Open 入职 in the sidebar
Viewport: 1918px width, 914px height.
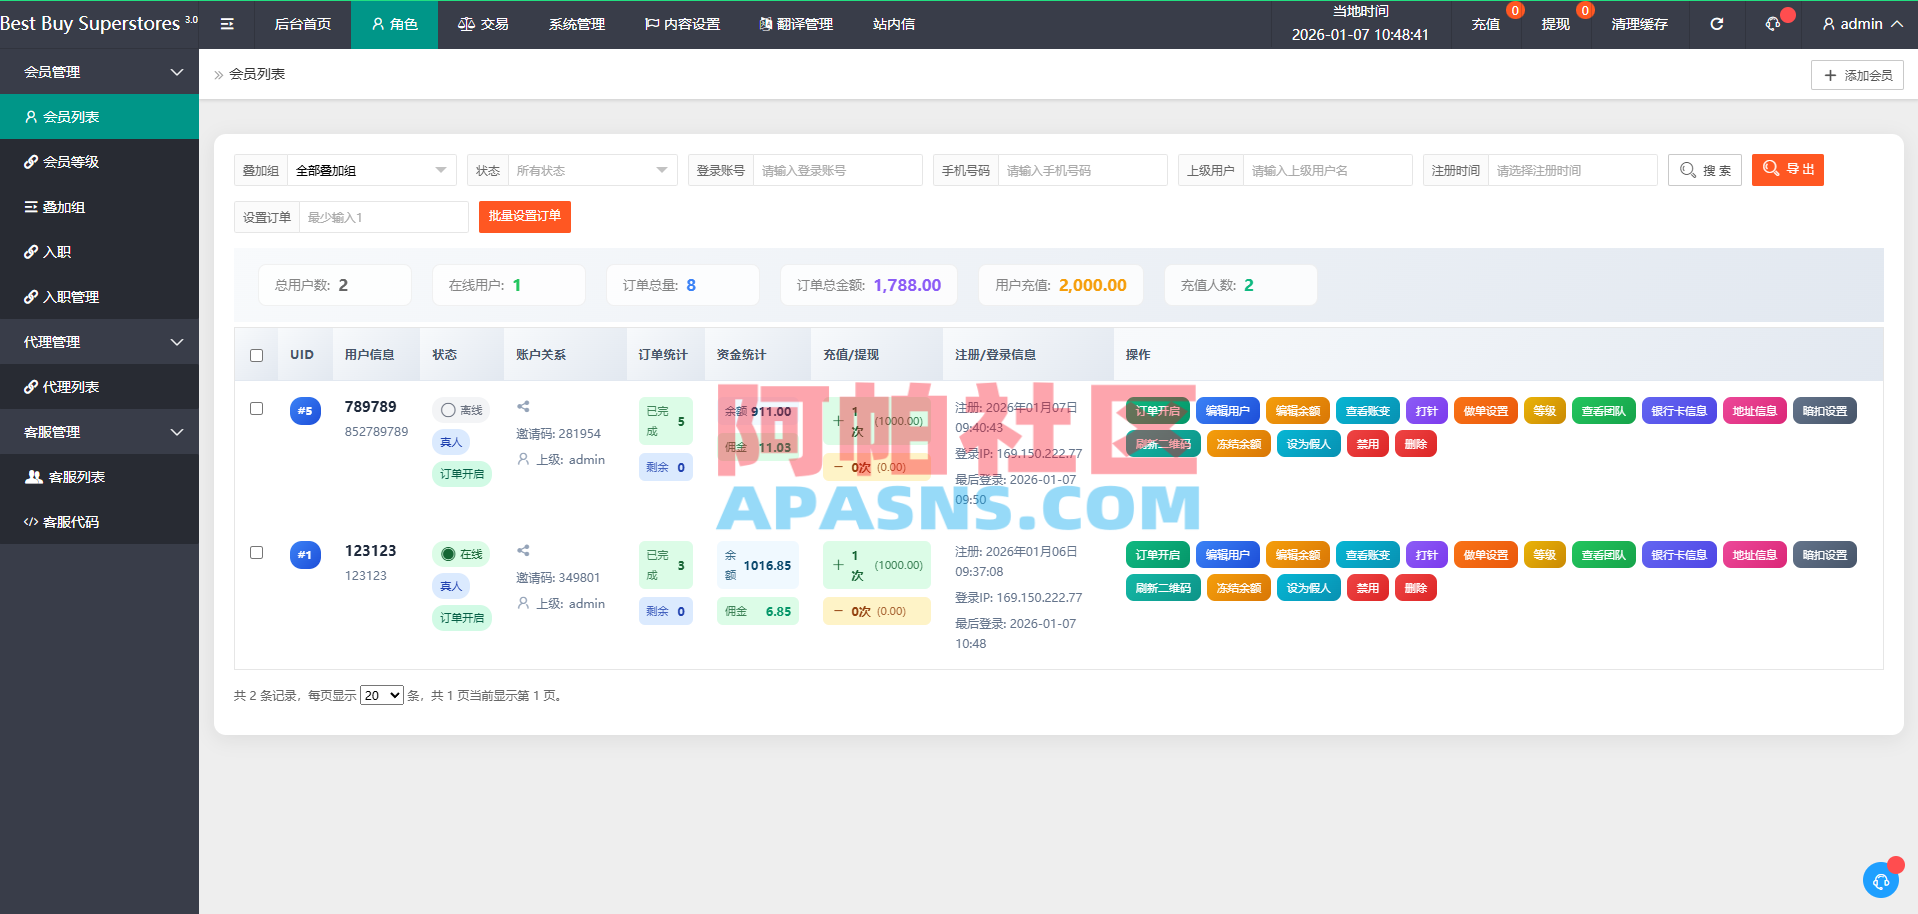(99, 251)
